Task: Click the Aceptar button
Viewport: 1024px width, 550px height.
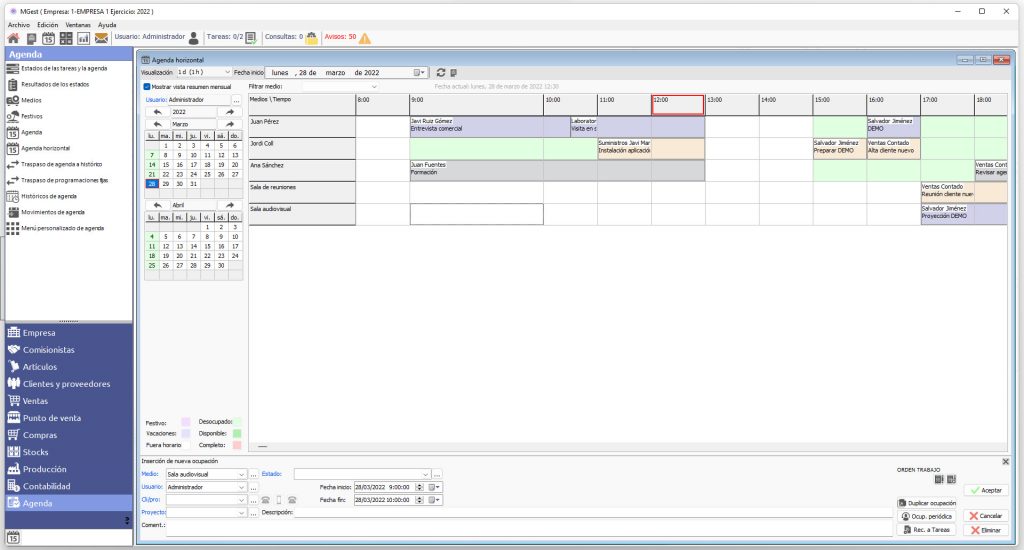Action: tap(986, 491)
